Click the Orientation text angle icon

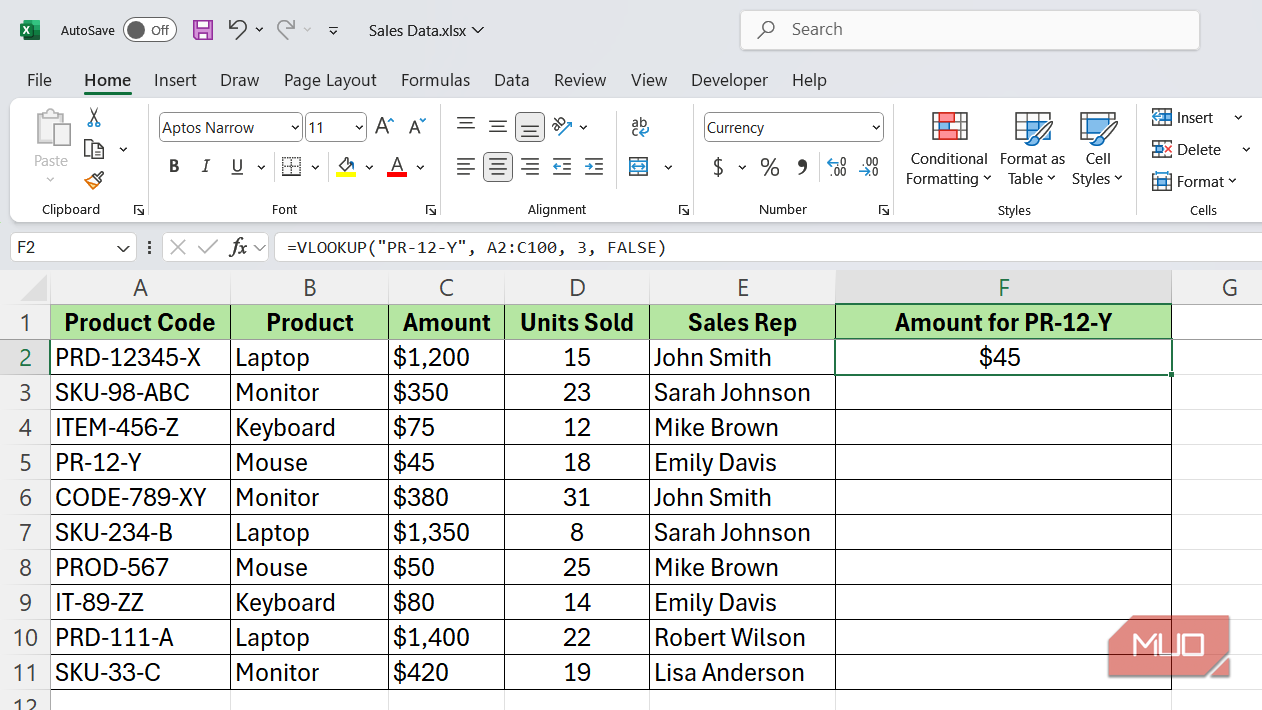pyautogui.click(x=562, y=126)
